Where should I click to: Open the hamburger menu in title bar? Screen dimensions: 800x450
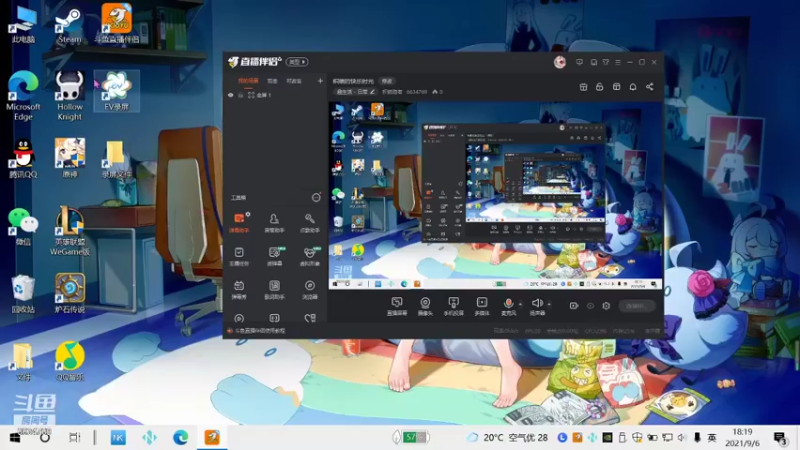click(618, 62)
